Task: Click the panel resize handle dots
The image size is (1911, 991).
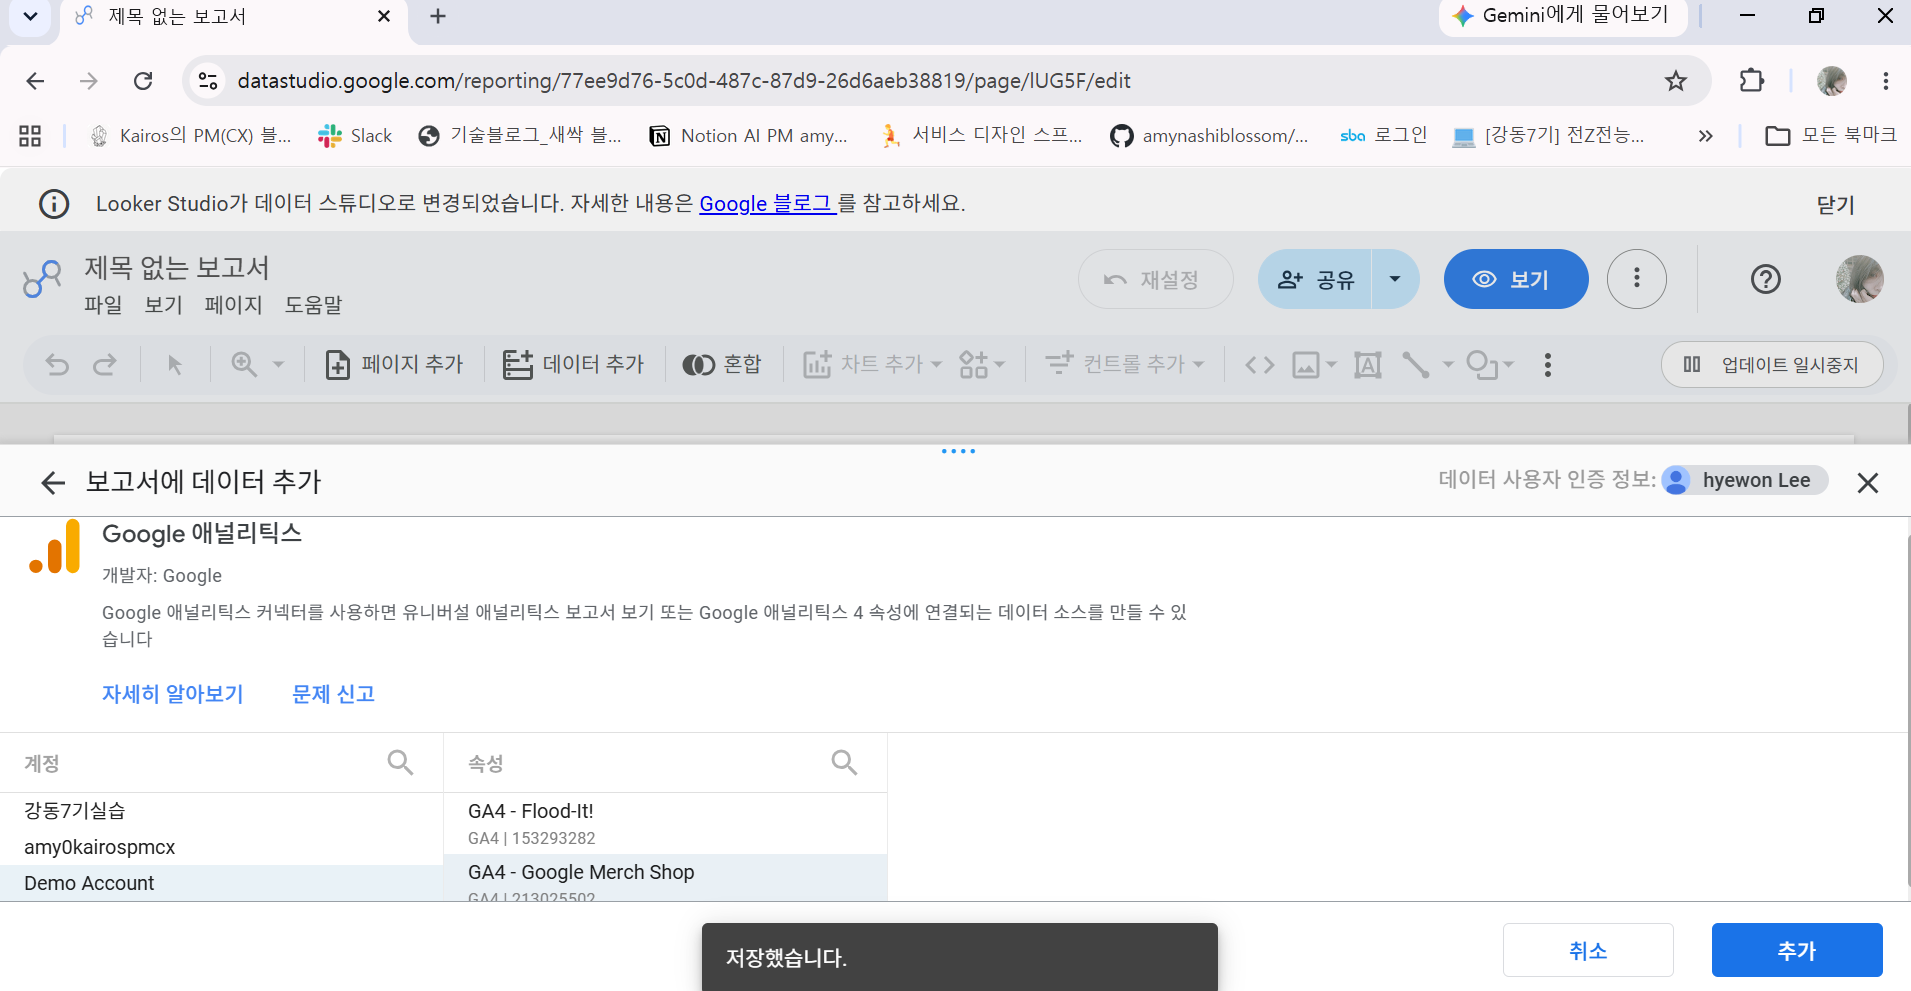Action: click(958, 451)
